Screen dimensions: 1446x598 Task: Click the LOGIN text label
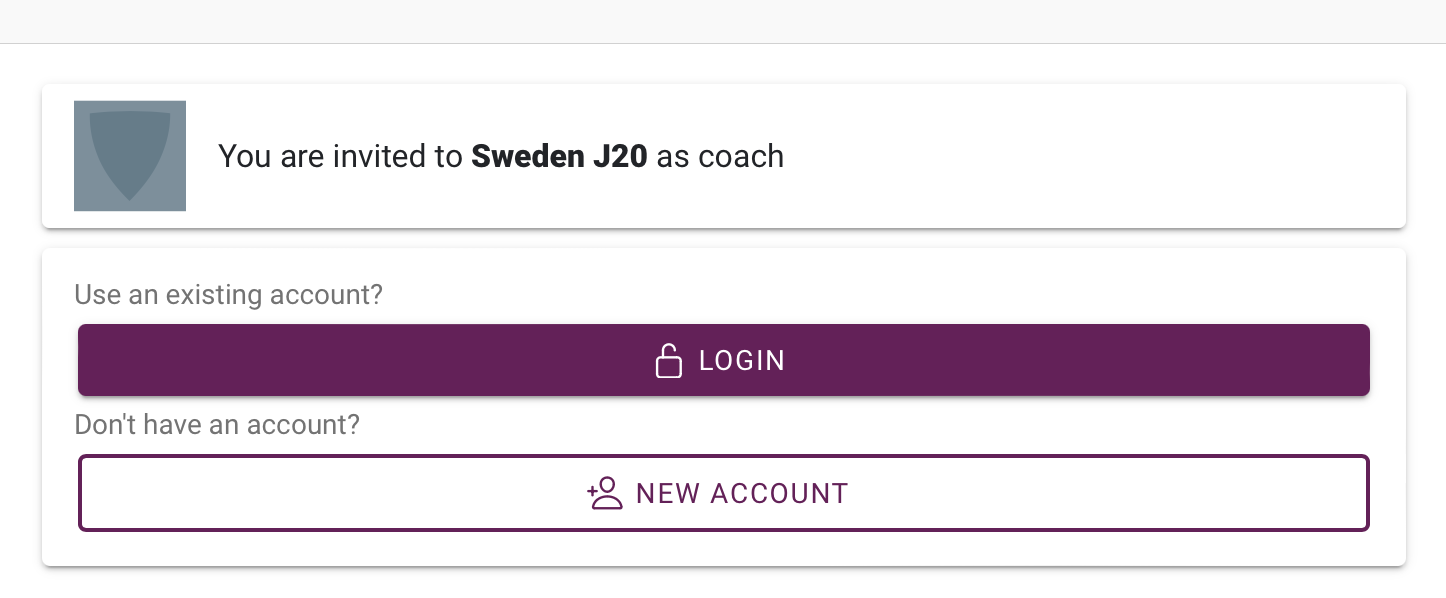(x=742, y=360)
